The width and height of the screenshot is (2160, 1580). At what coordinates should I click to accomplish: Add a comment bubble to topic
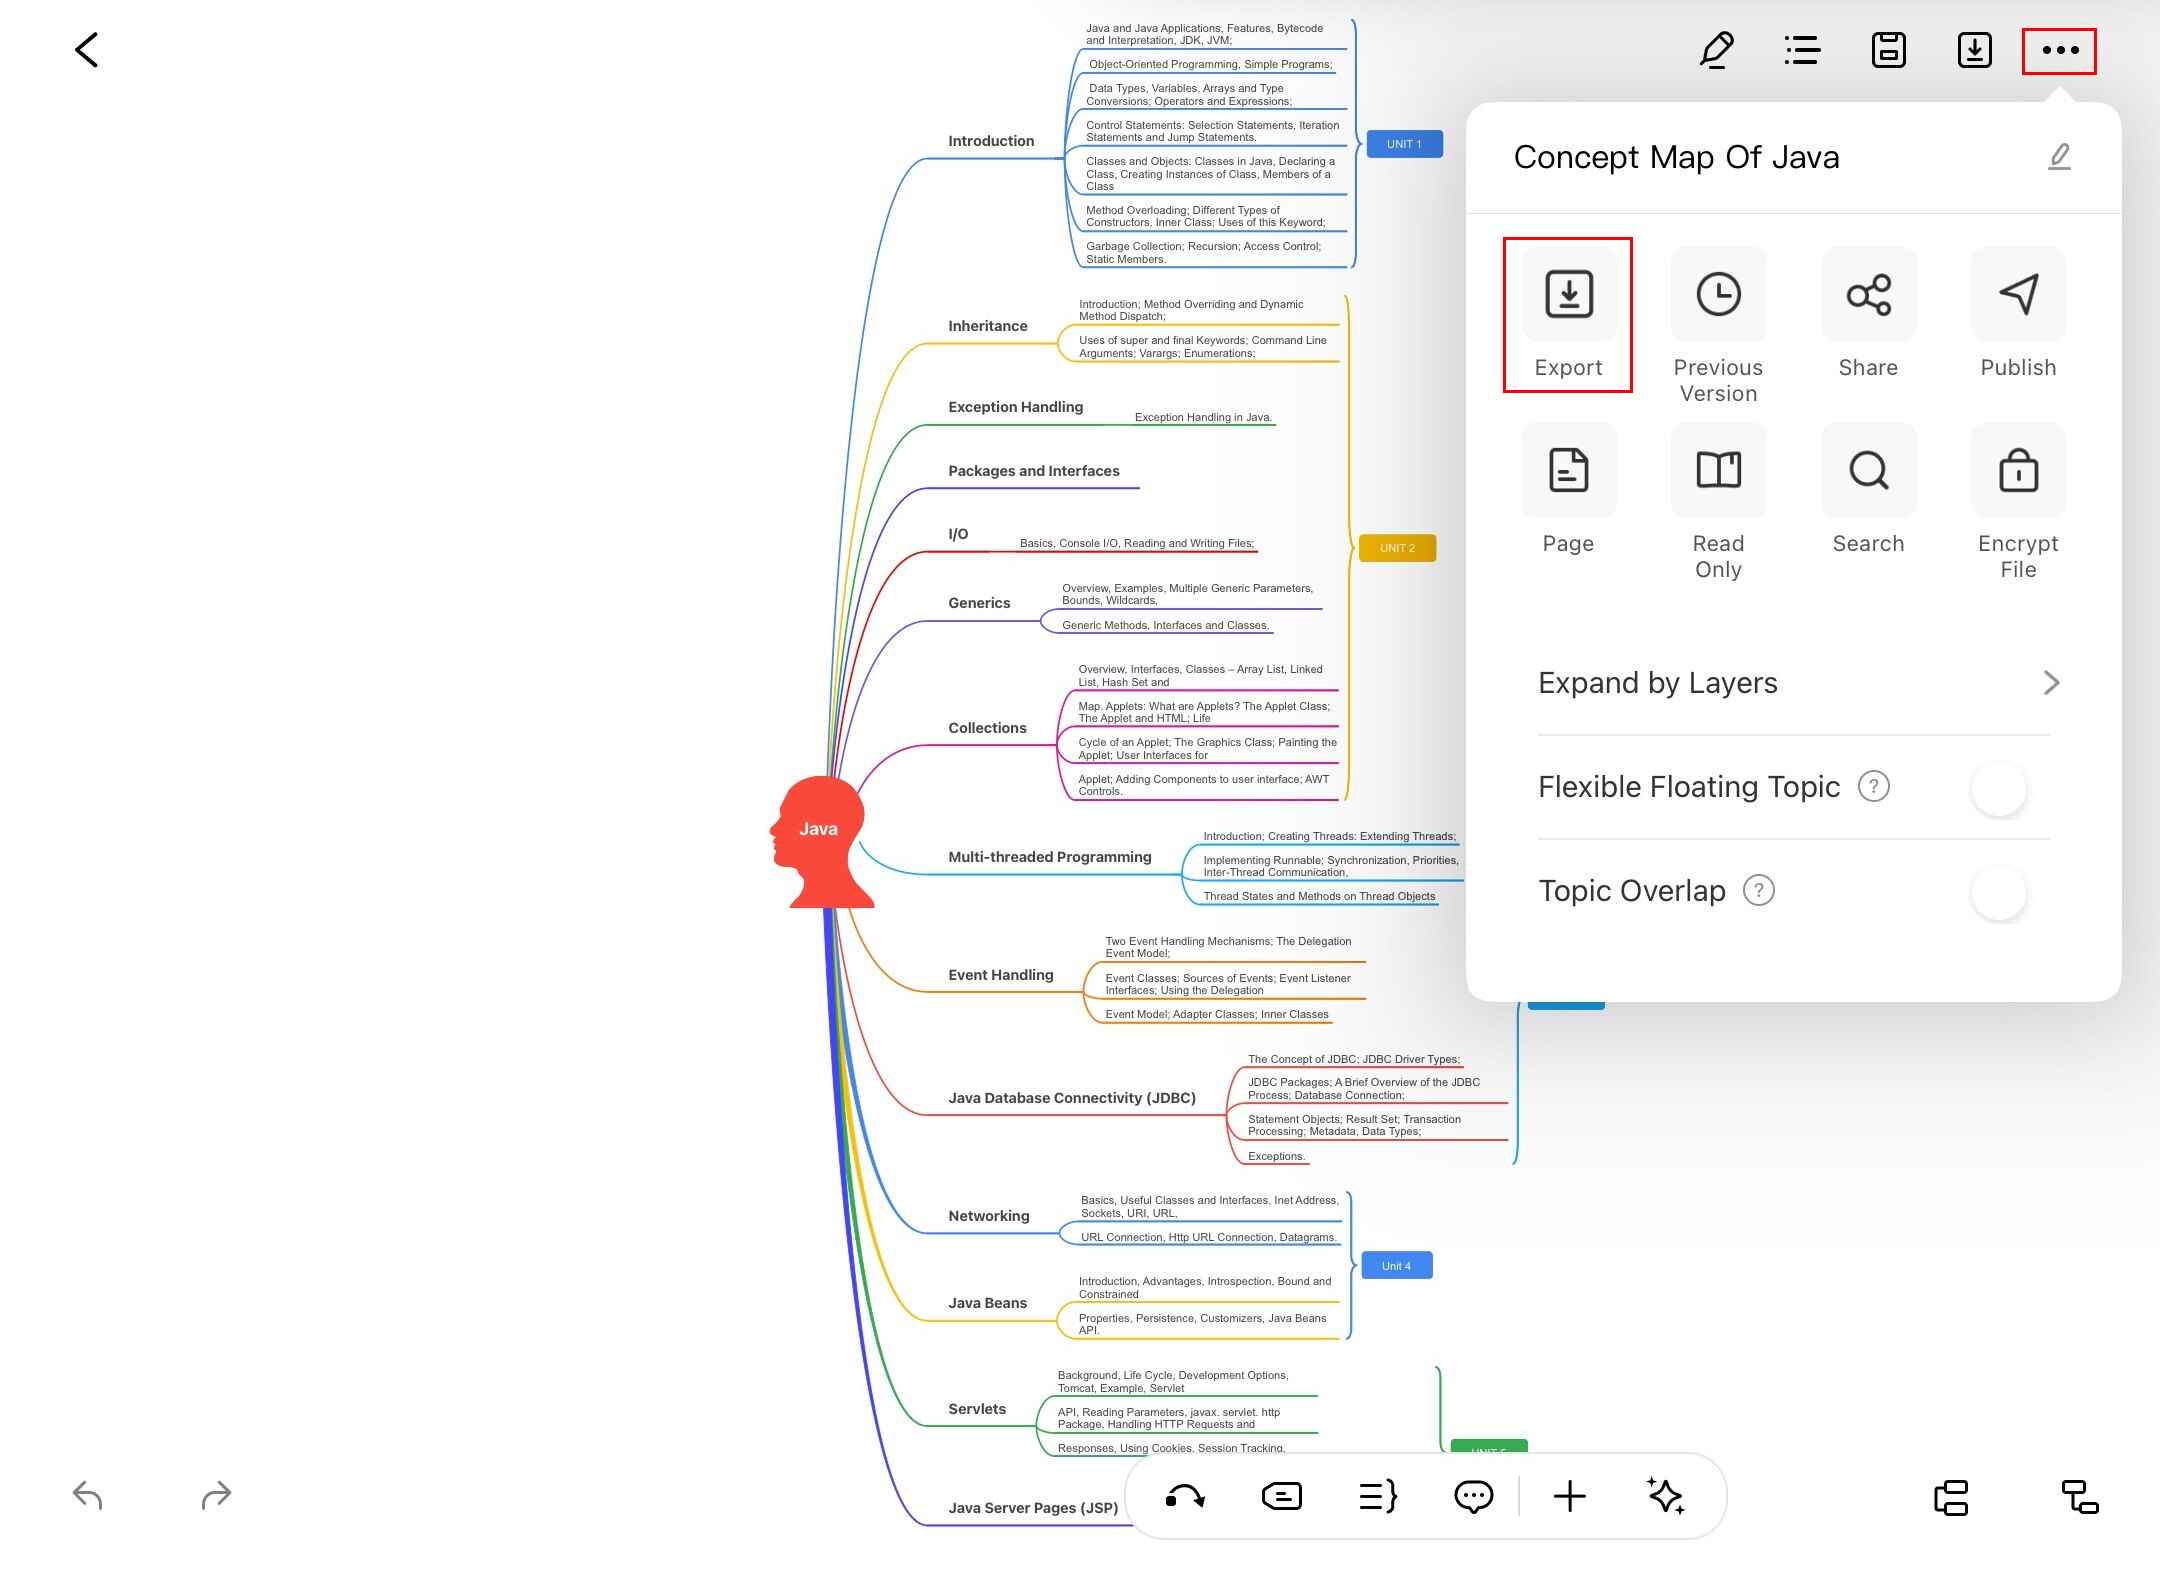1473,1496
